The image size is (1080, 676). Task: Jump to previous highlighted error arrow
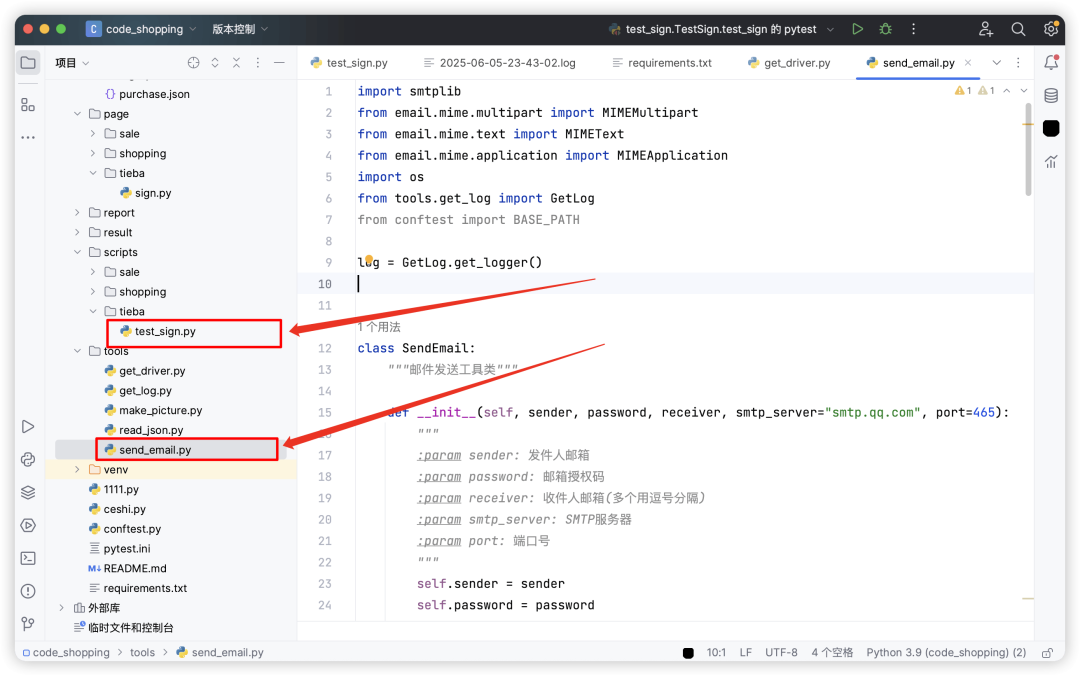click(1007, 90)
